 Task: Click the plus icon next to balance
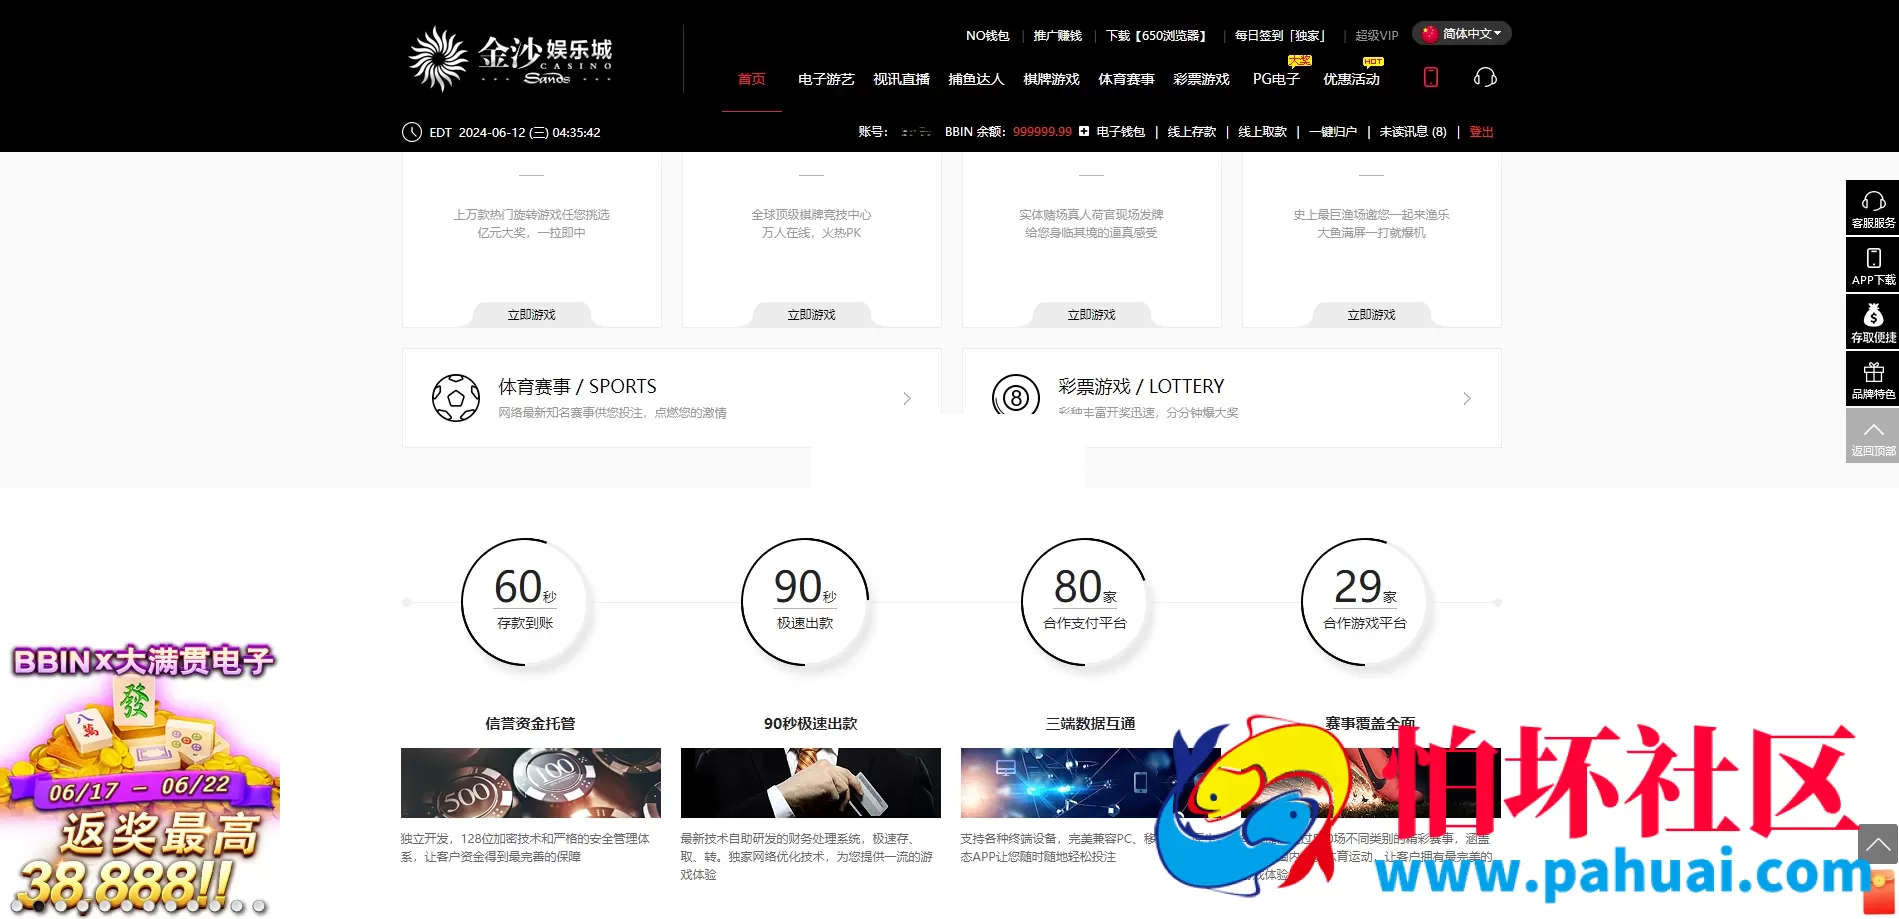click(x=1084, y=131)
